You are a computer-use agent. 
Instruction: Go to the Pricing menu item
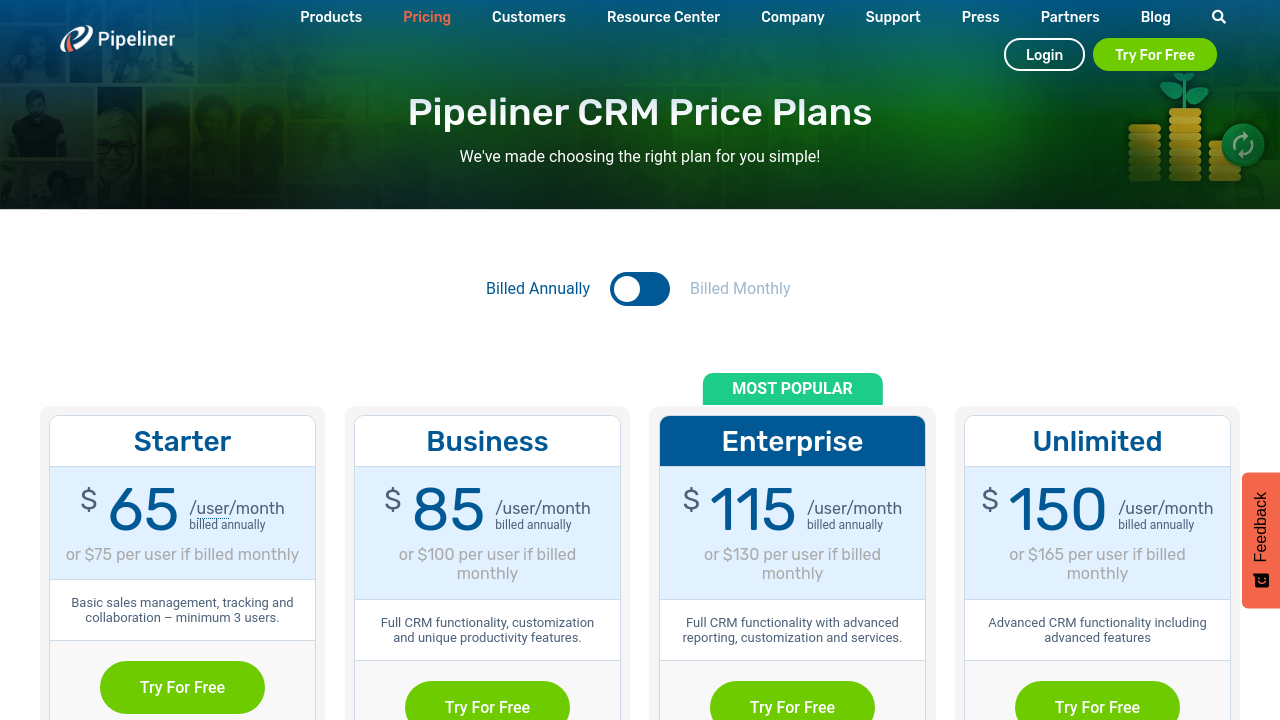(x=427, y=17)
